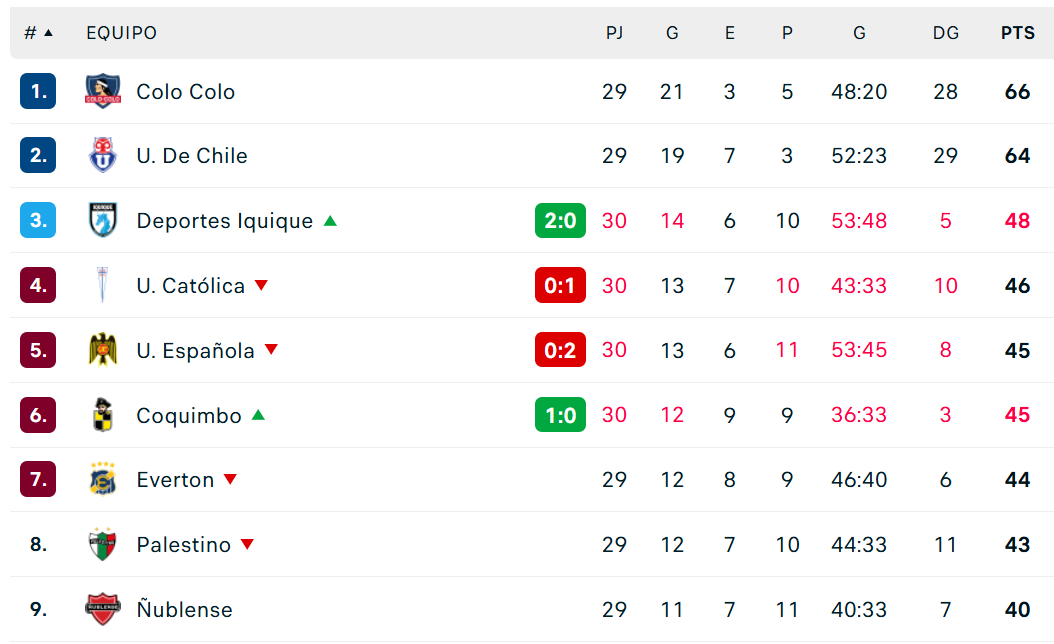Open the Everton crest icon

(x=103, y=479)
